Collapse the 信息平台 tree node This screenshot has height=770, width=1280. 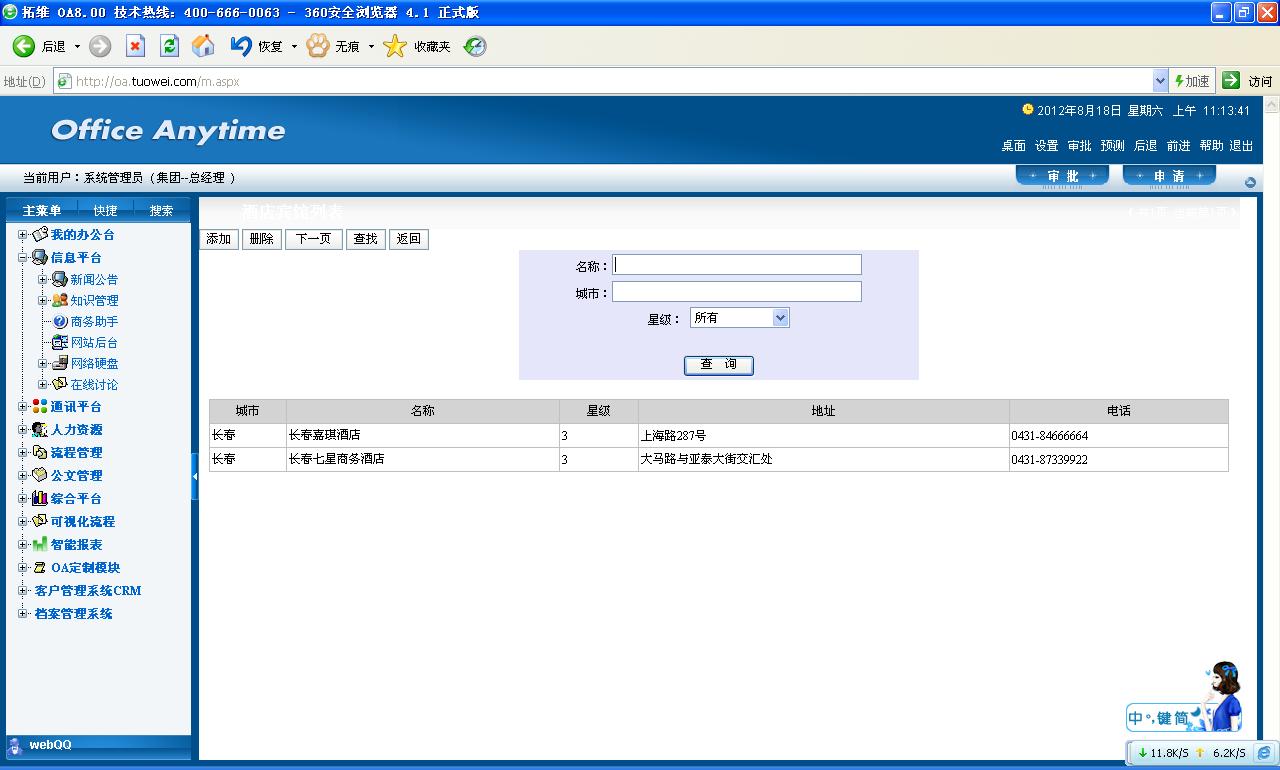(x=23, y=257)
